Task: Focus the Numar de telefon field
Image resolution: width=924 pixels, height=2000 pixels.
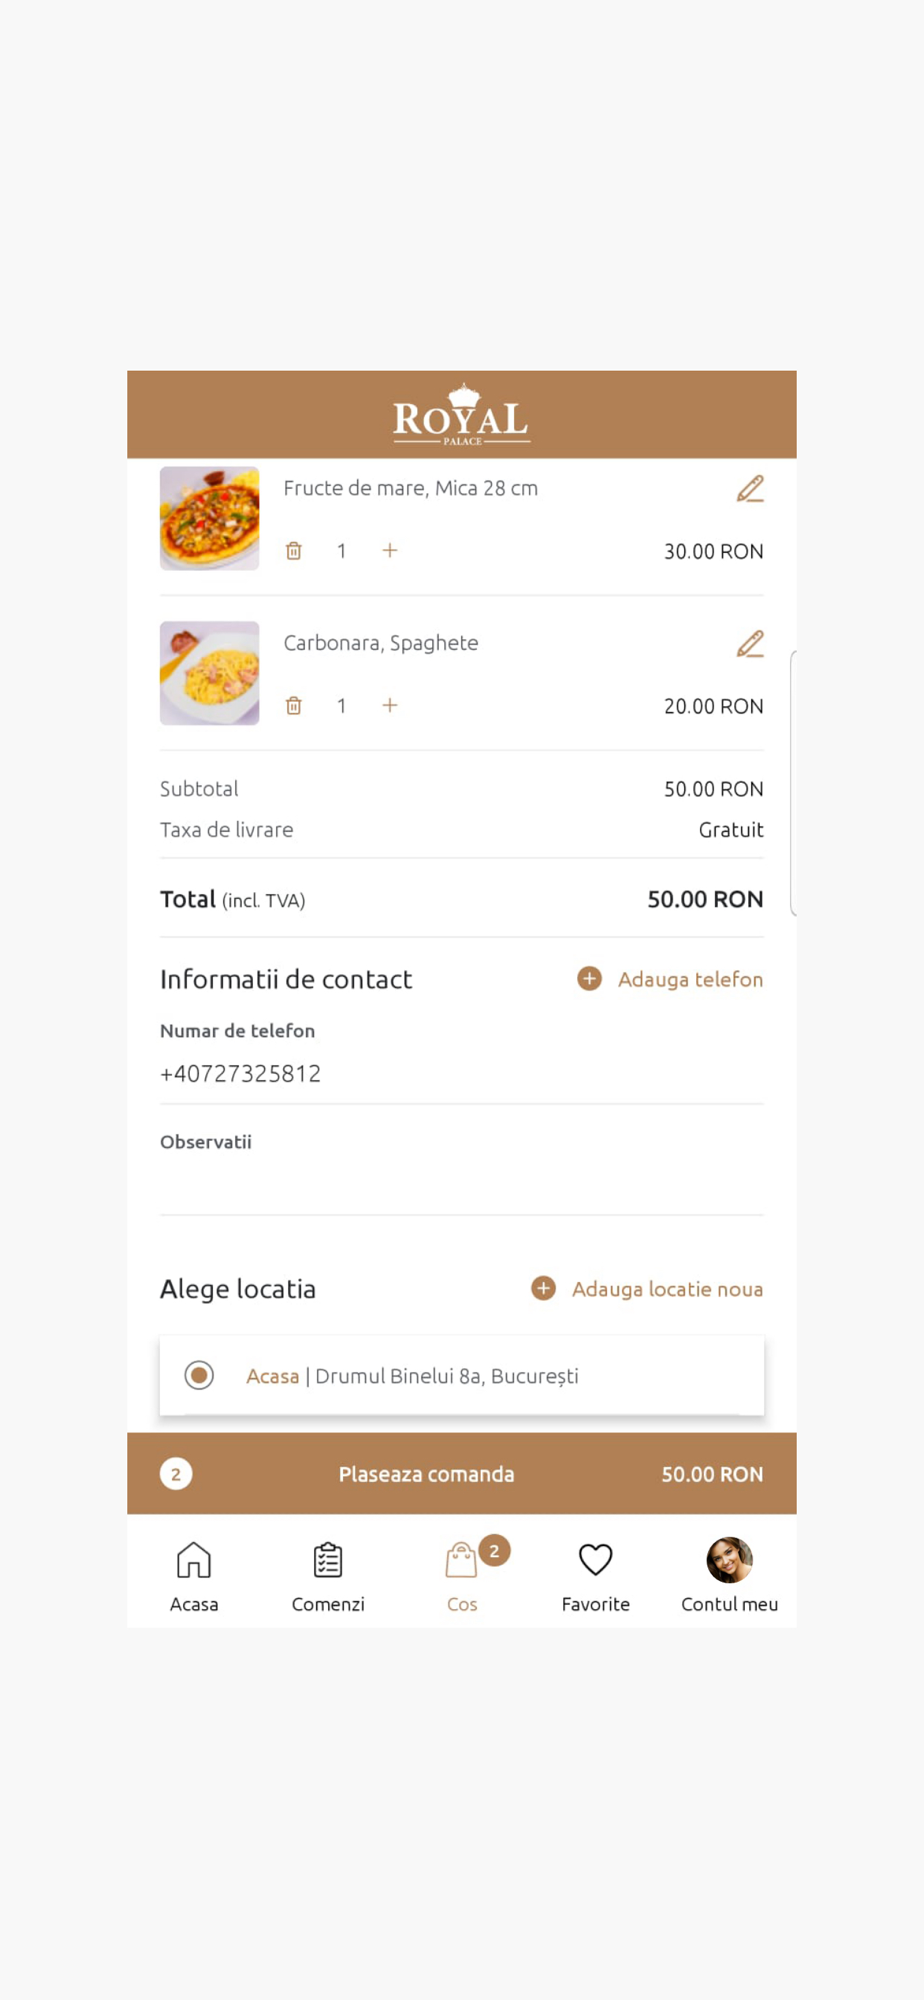Action: pos(462,1074)
